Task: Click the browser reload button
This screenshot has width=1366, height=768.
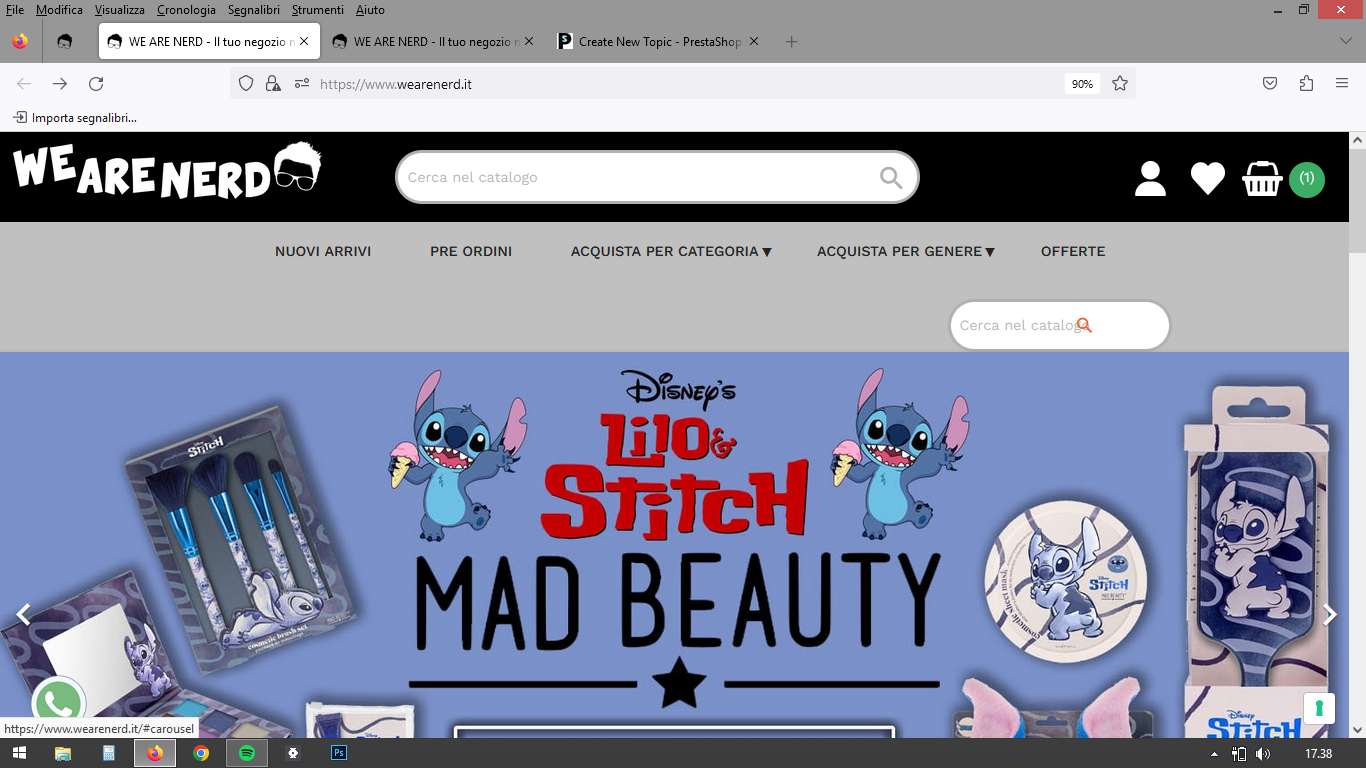Action: [96, 84]
